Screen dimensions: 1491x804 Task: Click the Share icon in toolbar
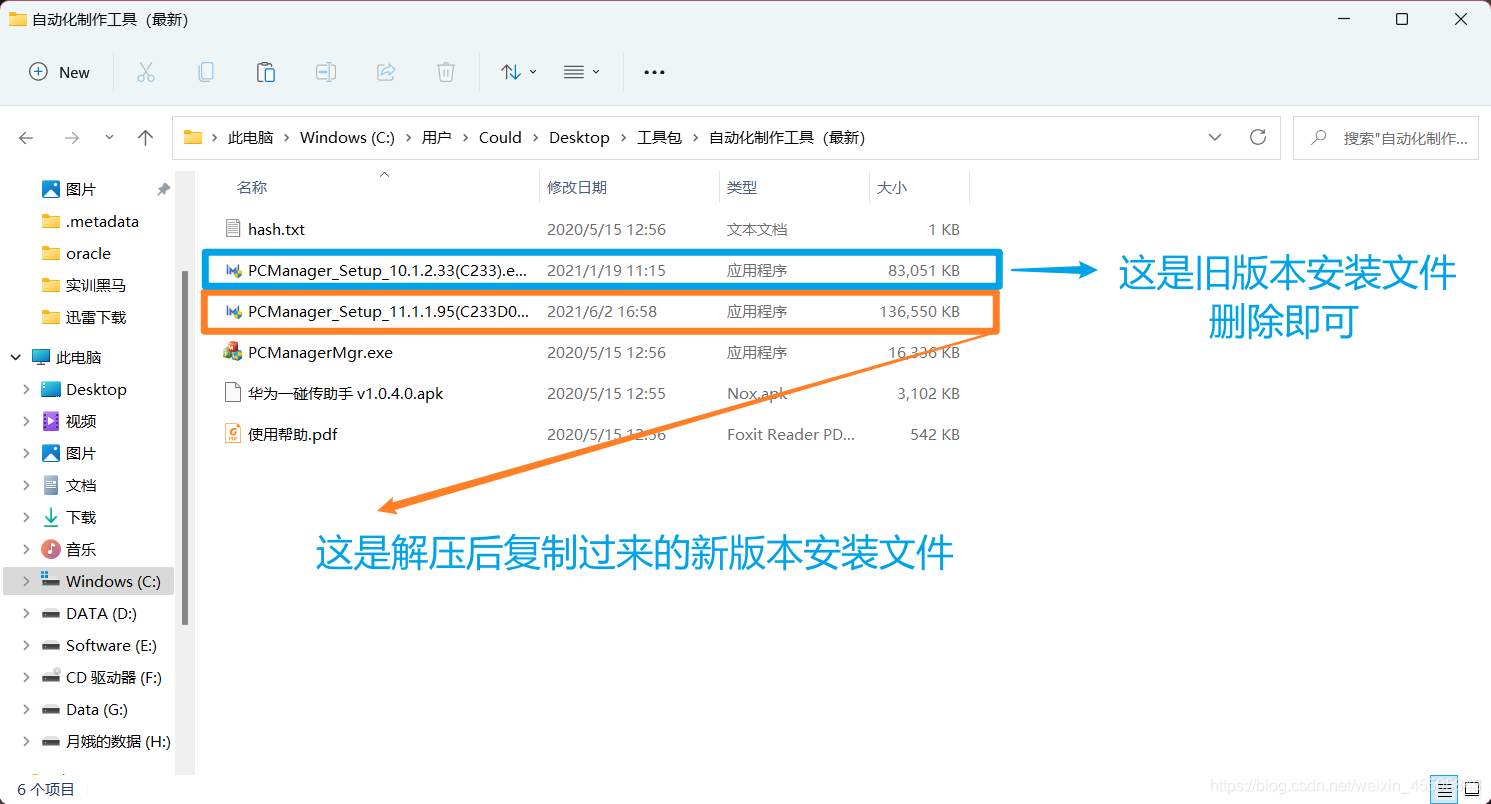tap(386, 72)
